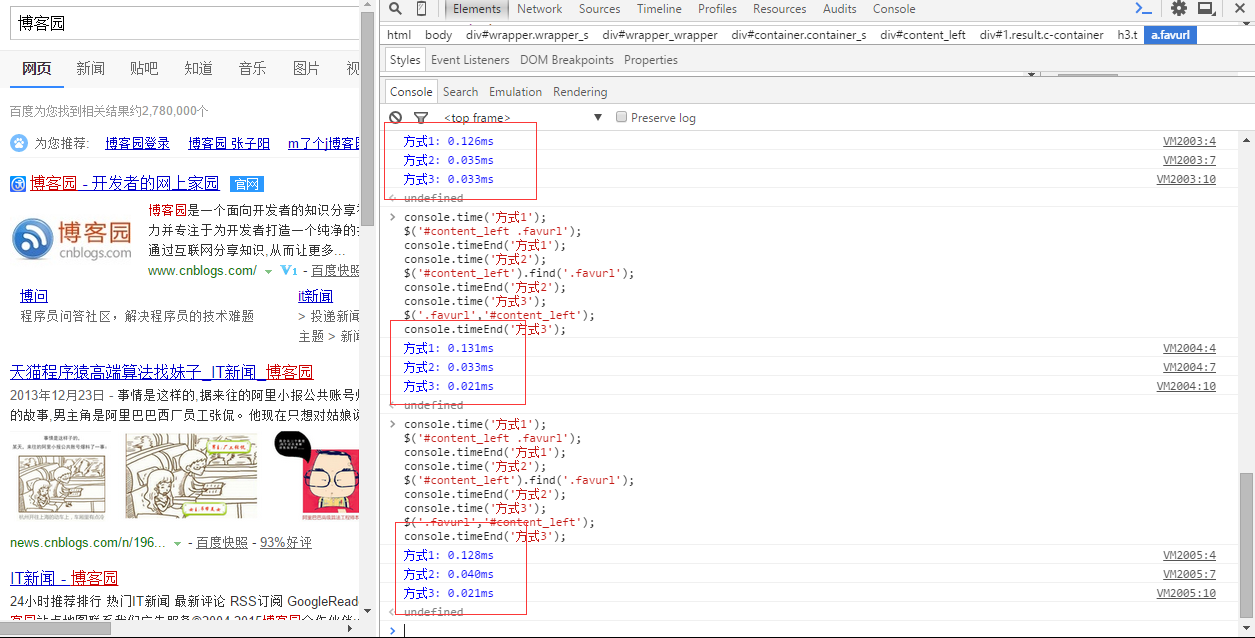Screen dimensions: 1255x638
Task: Open the Emulation drawer tab
Action: point(515,92)
